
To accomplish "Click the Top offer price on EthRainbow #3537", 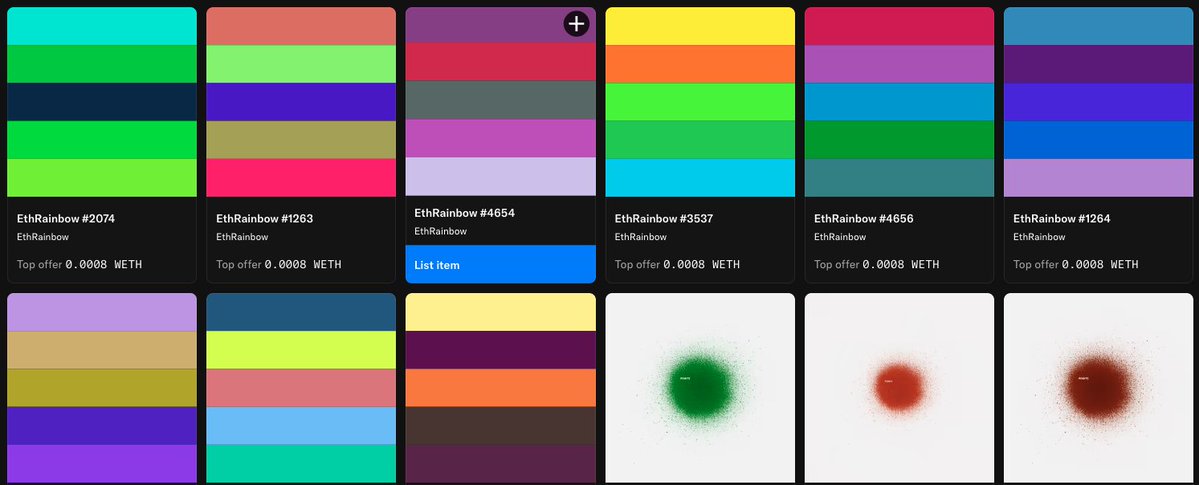I will click(x=702, y=265).
